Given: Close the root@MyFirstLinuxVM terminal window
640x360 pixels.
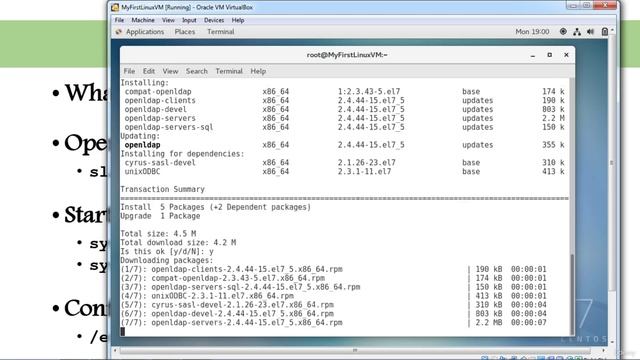Looking at the screenshot, I should [x=566, y=55].
